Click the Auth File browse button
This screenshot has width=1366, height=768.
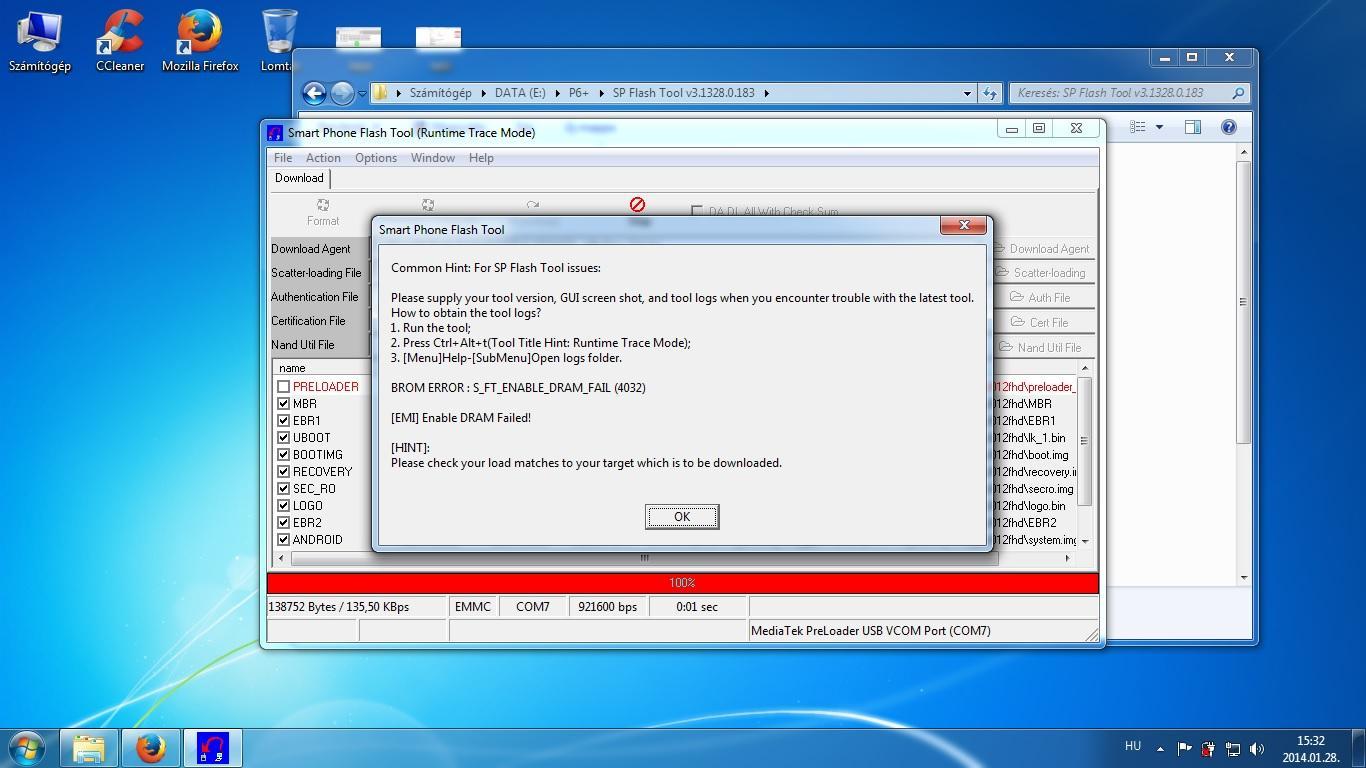click(x=1043, y=298)
